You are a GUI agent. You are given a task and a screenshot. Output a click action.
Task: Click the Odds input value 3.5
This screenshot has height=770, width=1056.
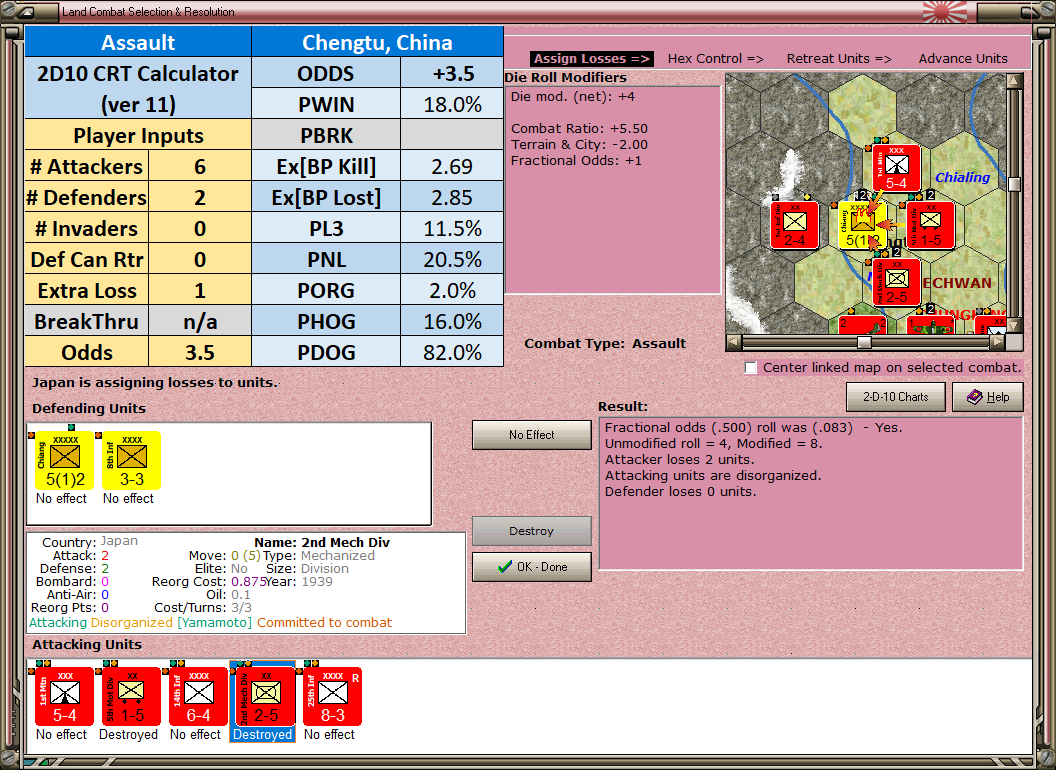pos(200,352)
